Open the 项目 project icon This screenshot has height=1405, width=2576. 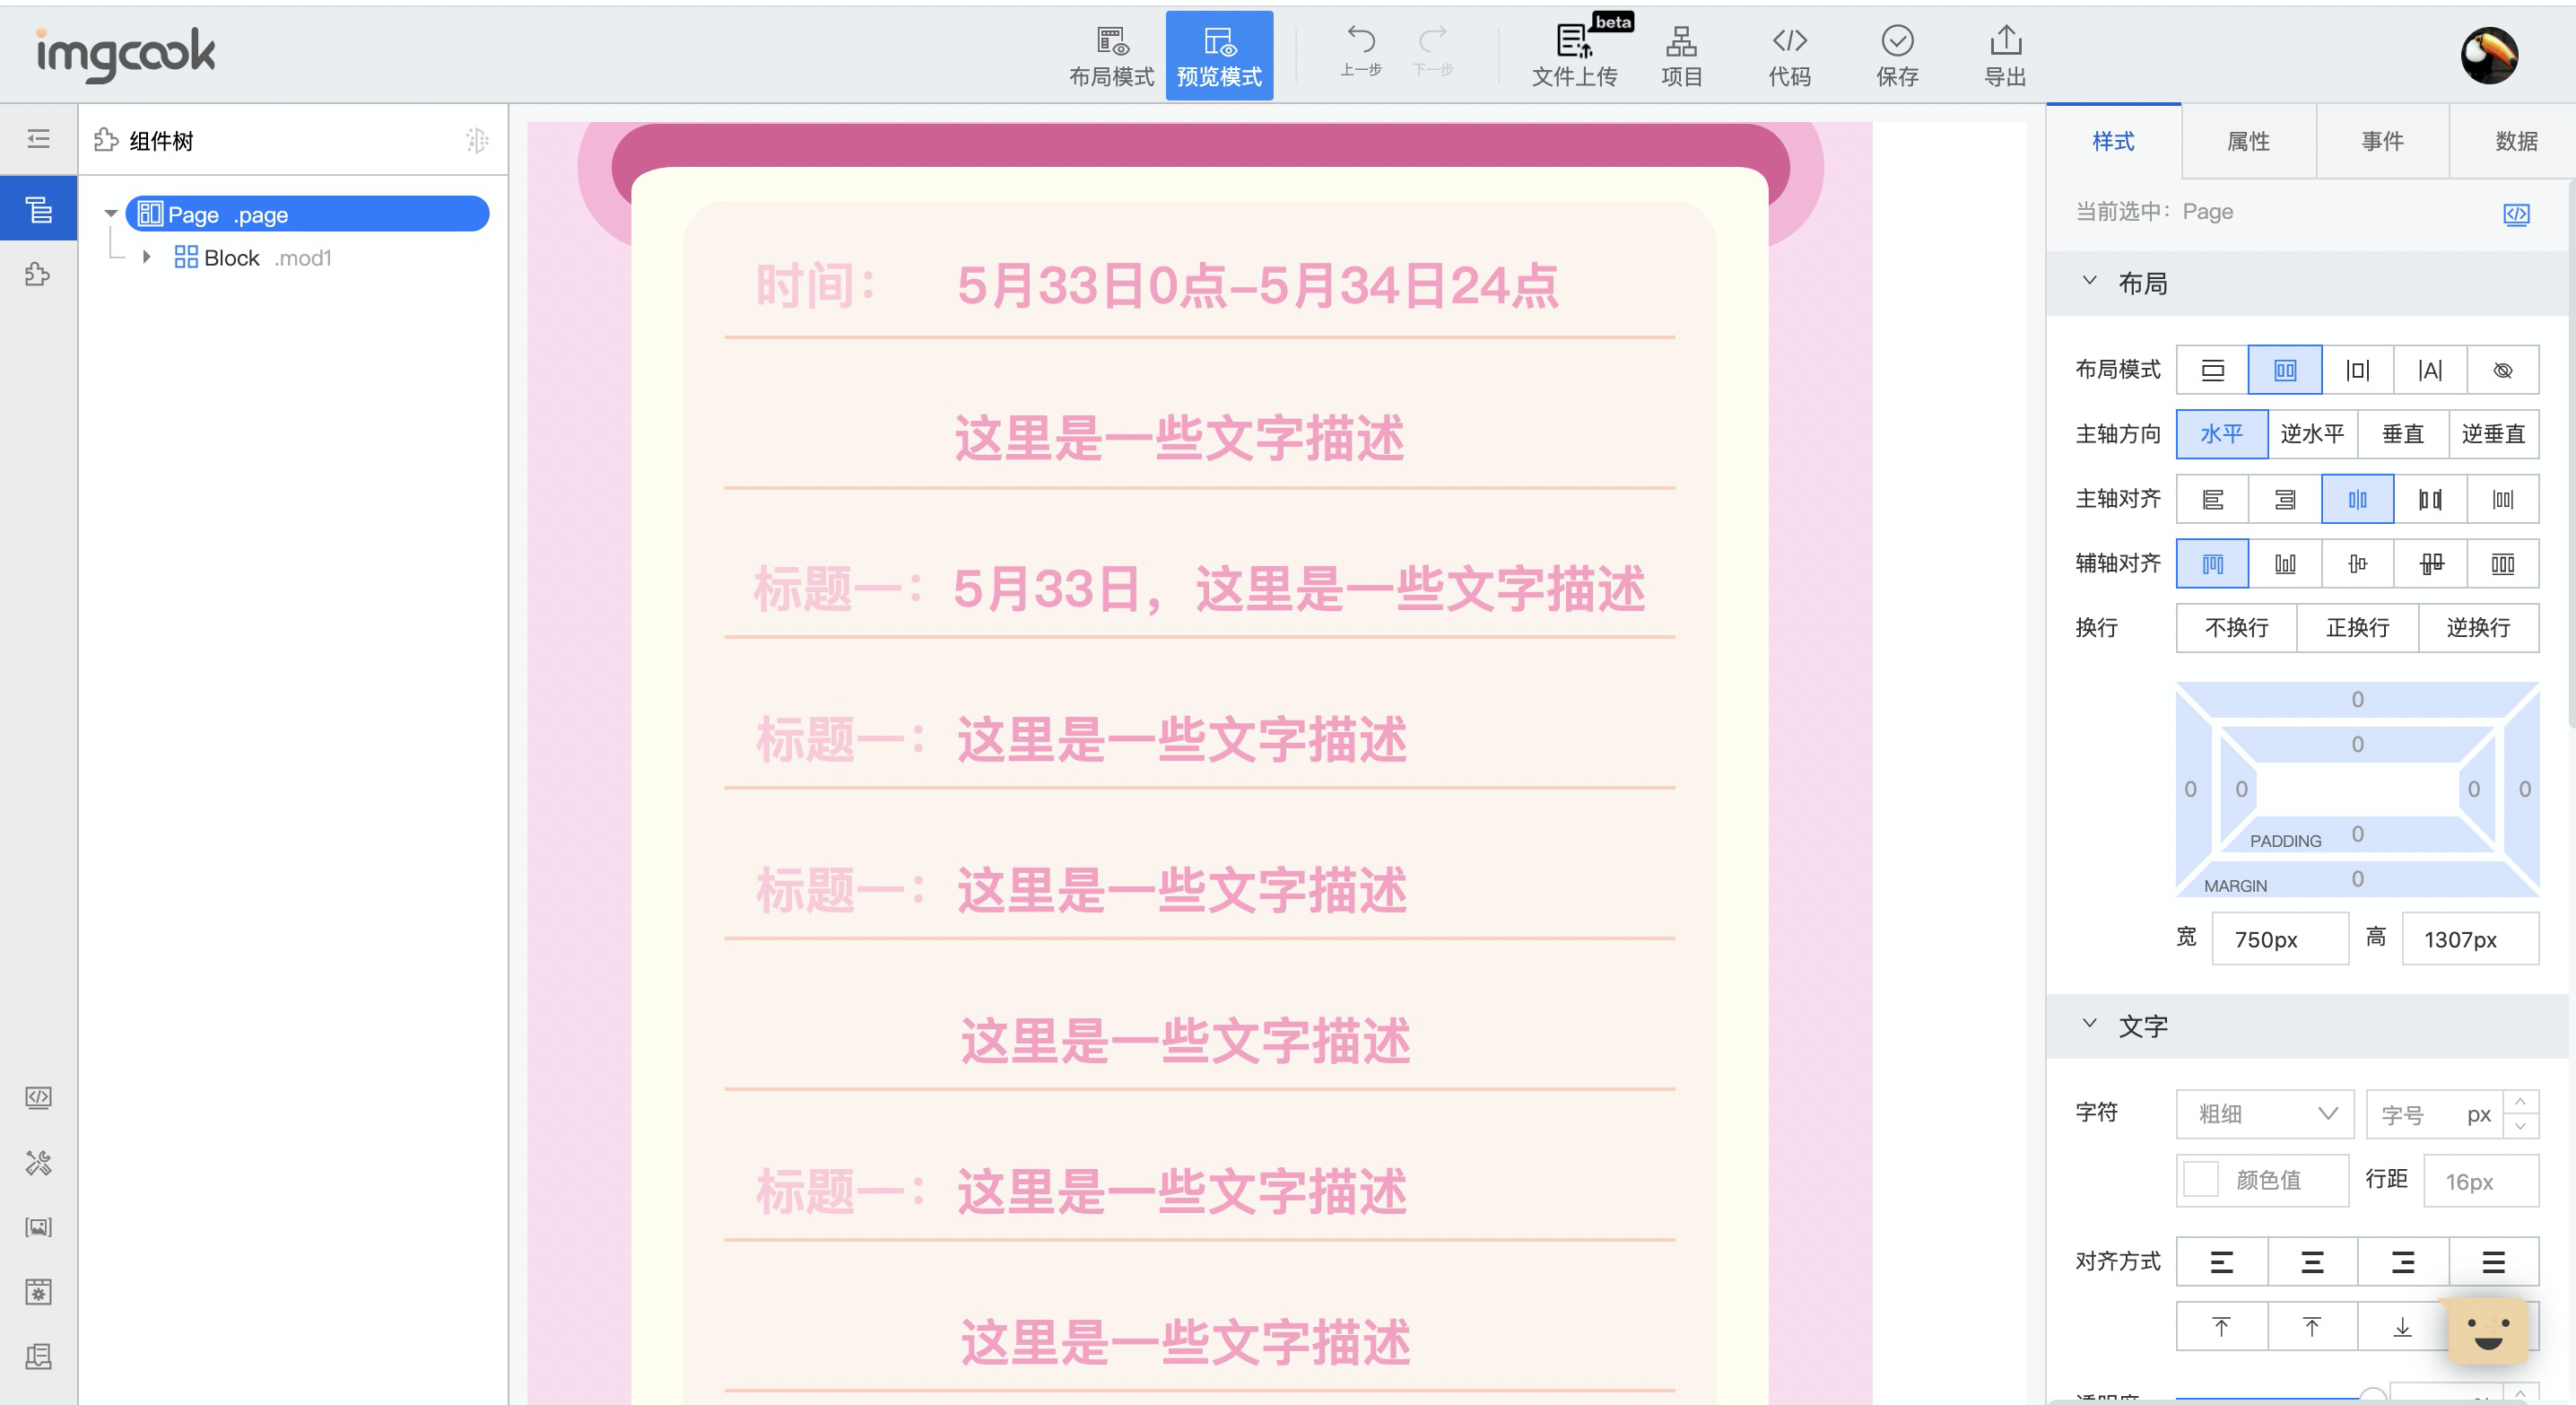(x=1681, y=55)
